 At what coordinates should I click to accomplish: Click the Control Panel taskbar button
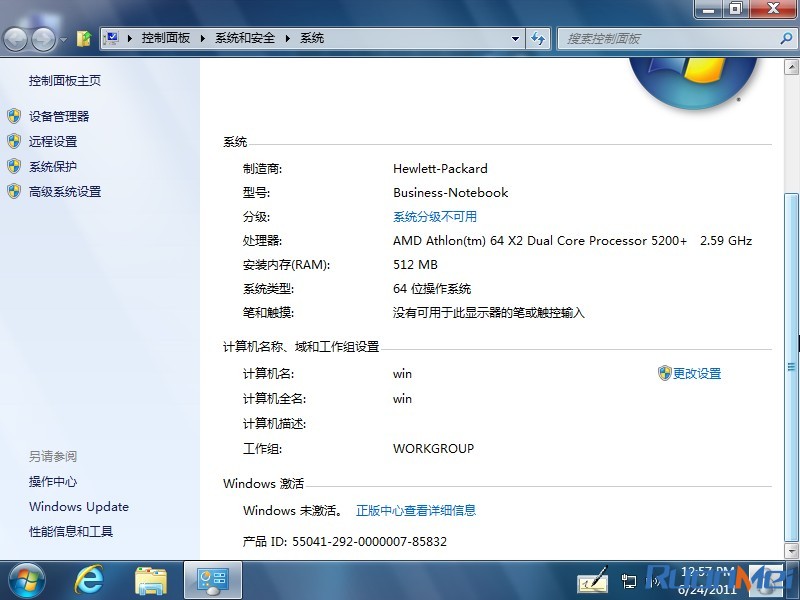click(213, 581)
